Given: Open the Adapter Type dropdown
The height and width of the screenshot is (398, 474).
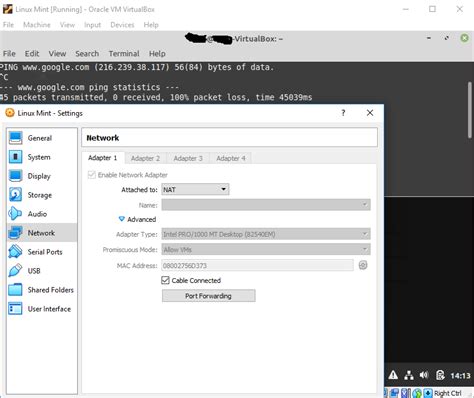Looking at the screenshot, I should tap(266, 234).
